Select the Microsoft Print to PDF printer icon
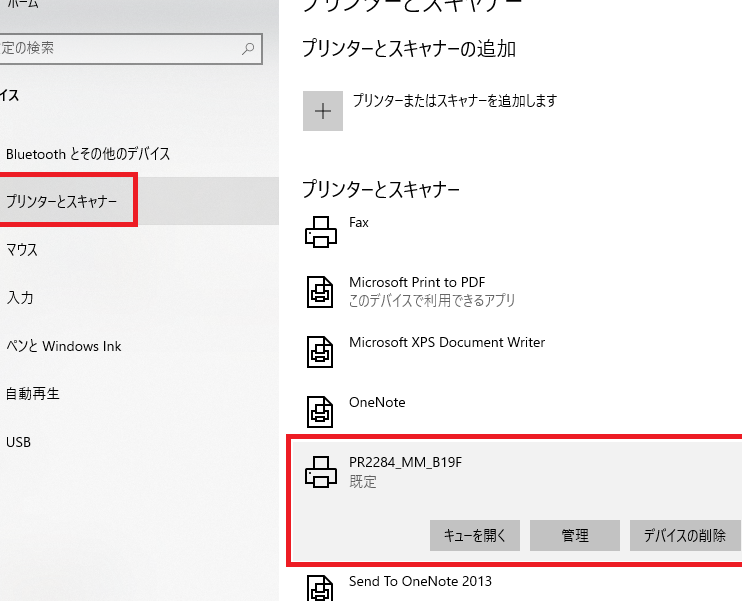Screen dimensions: 742x601 (x=320, y=291)
